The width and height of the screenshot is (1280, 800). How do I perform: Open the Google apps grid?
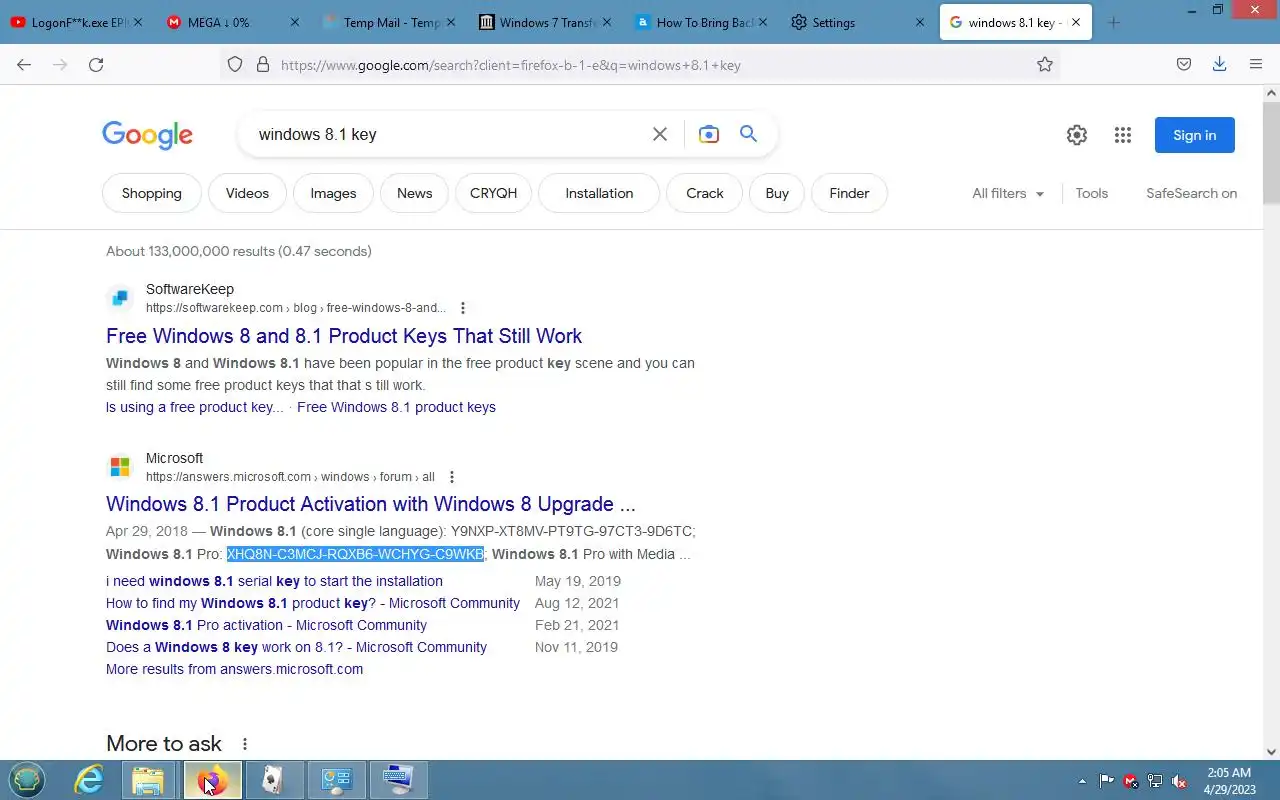click(x=1123, y=135)
